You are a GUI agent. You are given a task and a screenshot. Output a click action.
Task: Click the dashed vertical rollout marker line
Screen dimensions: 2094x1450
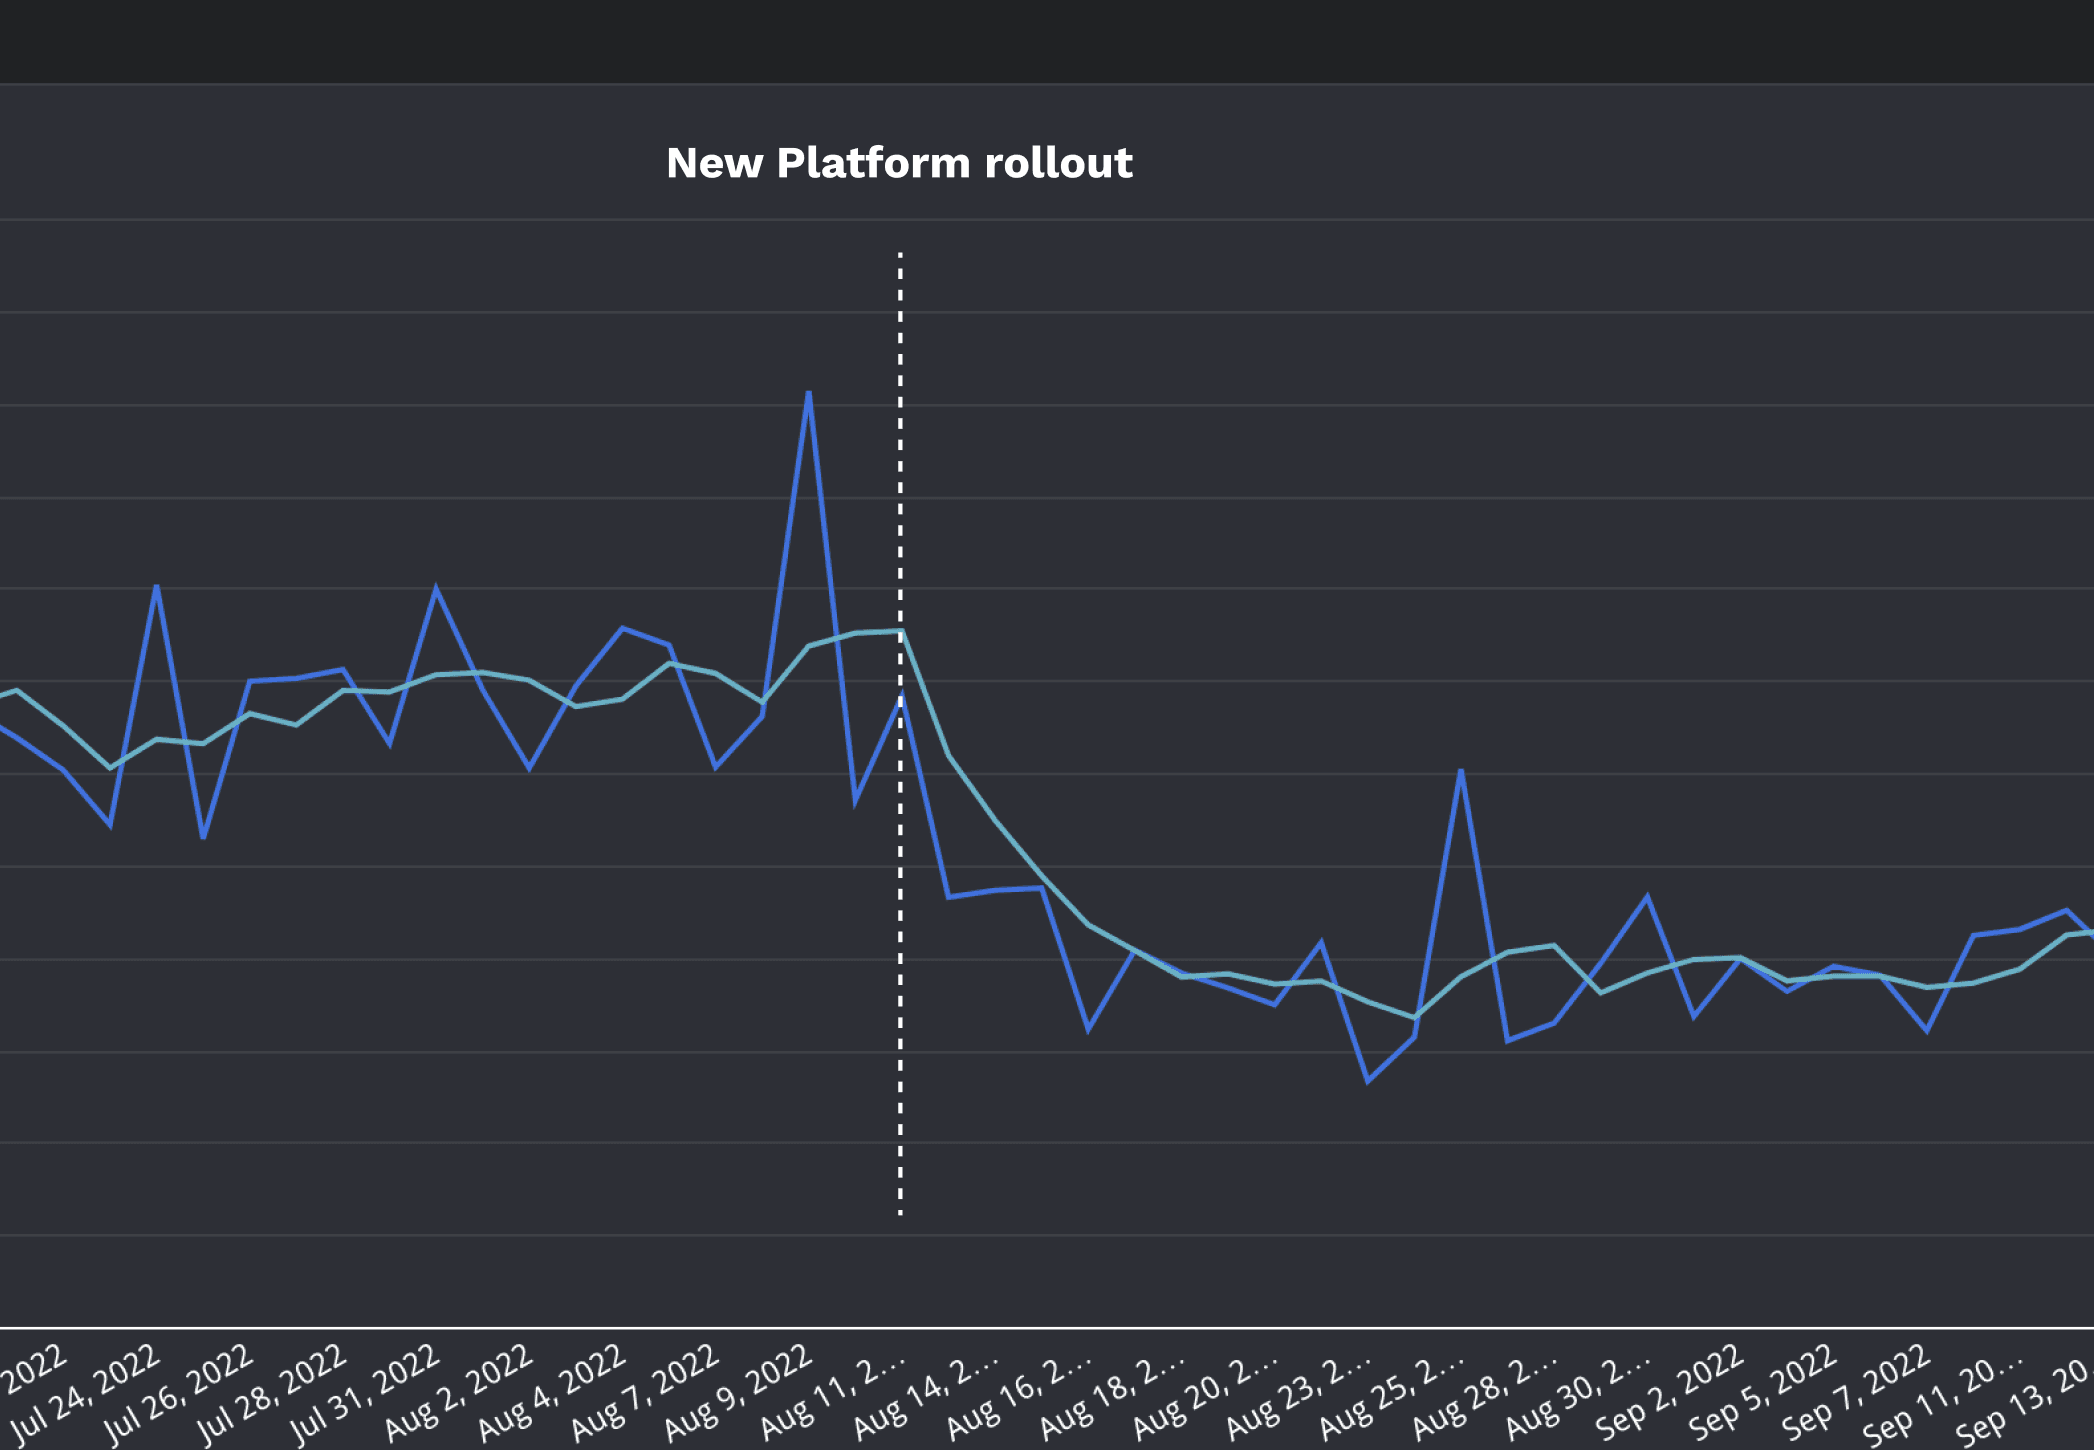tap(900, 1000)
